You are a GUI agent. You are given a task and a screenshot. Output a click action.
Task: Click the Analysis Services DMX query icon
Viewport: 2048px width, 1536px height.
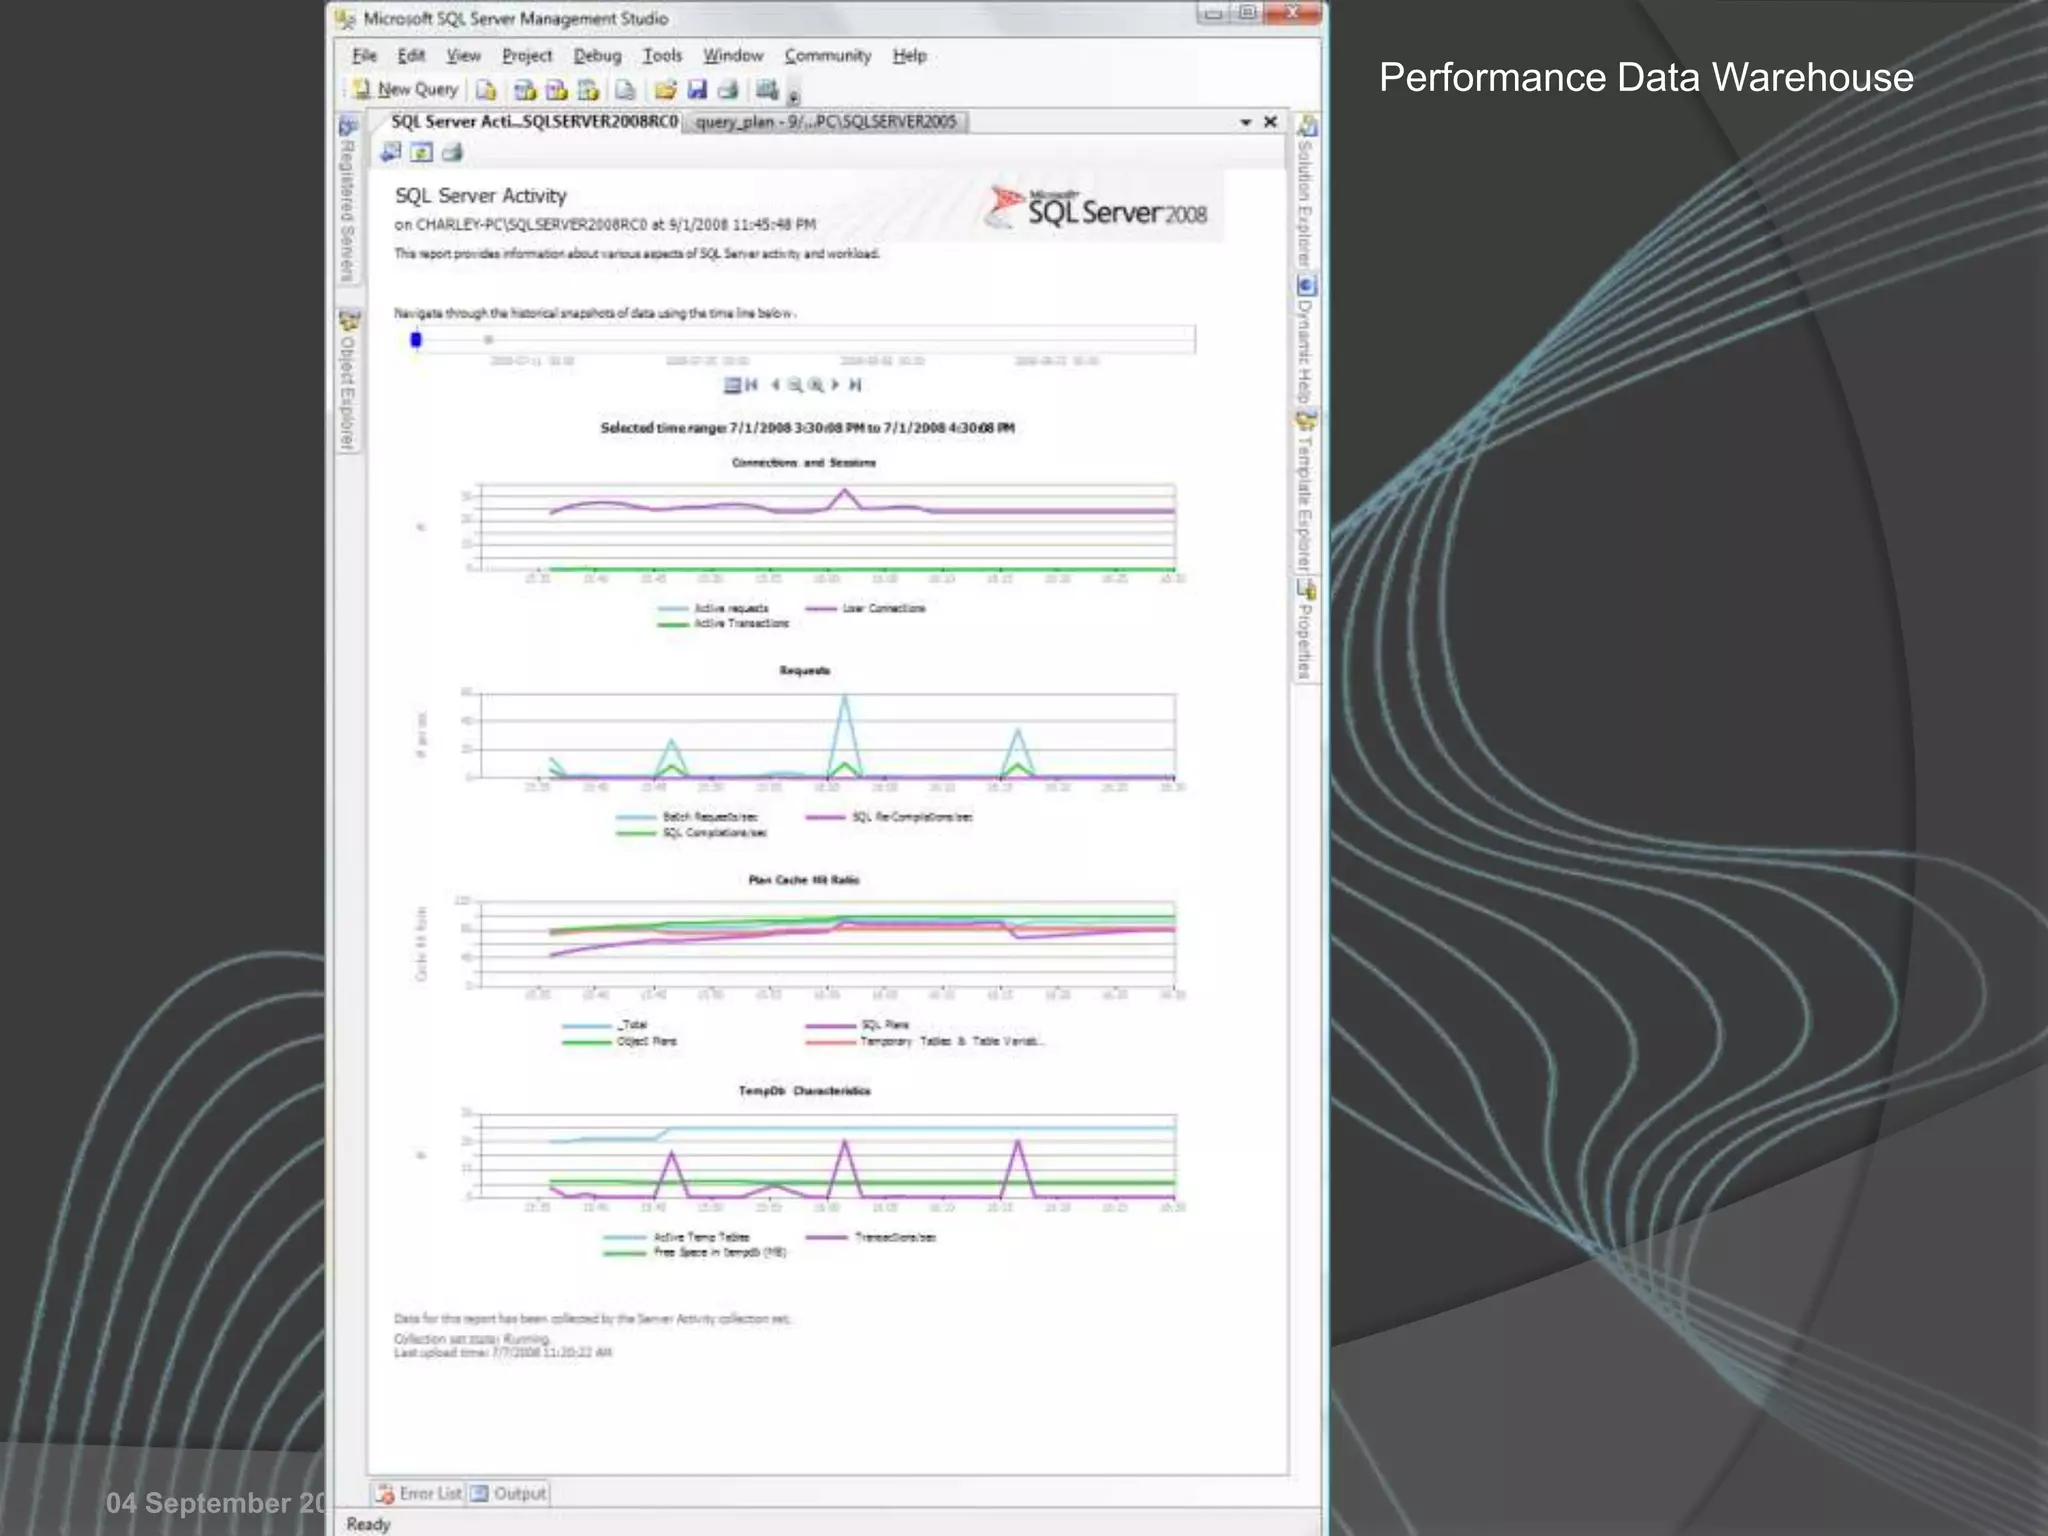click(557, 90)
